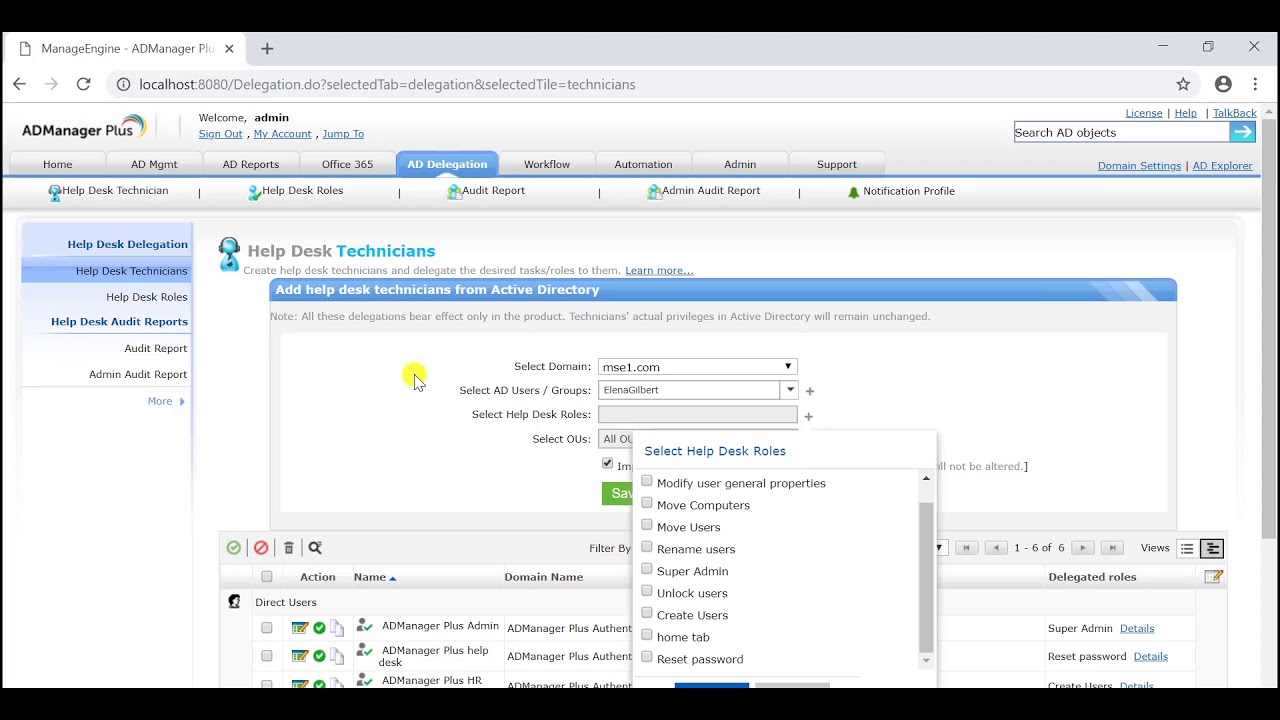
Task: Open Details link for Reset password role
Action: 1150,656
